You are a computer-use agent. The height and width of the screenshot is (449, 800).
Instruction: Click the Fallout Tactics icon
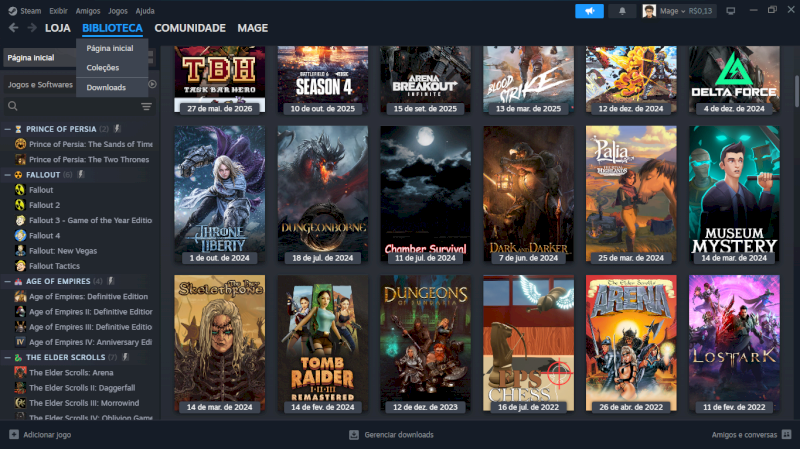[20, 266]
